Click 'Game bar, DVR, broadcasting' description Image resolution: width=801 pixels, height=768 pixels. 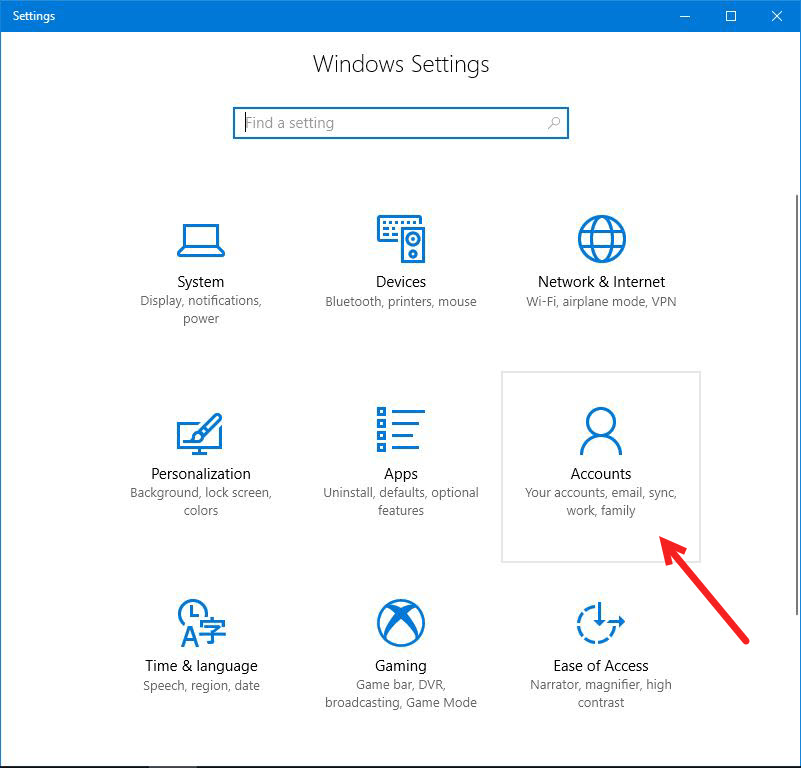click(x=401, y=694)
